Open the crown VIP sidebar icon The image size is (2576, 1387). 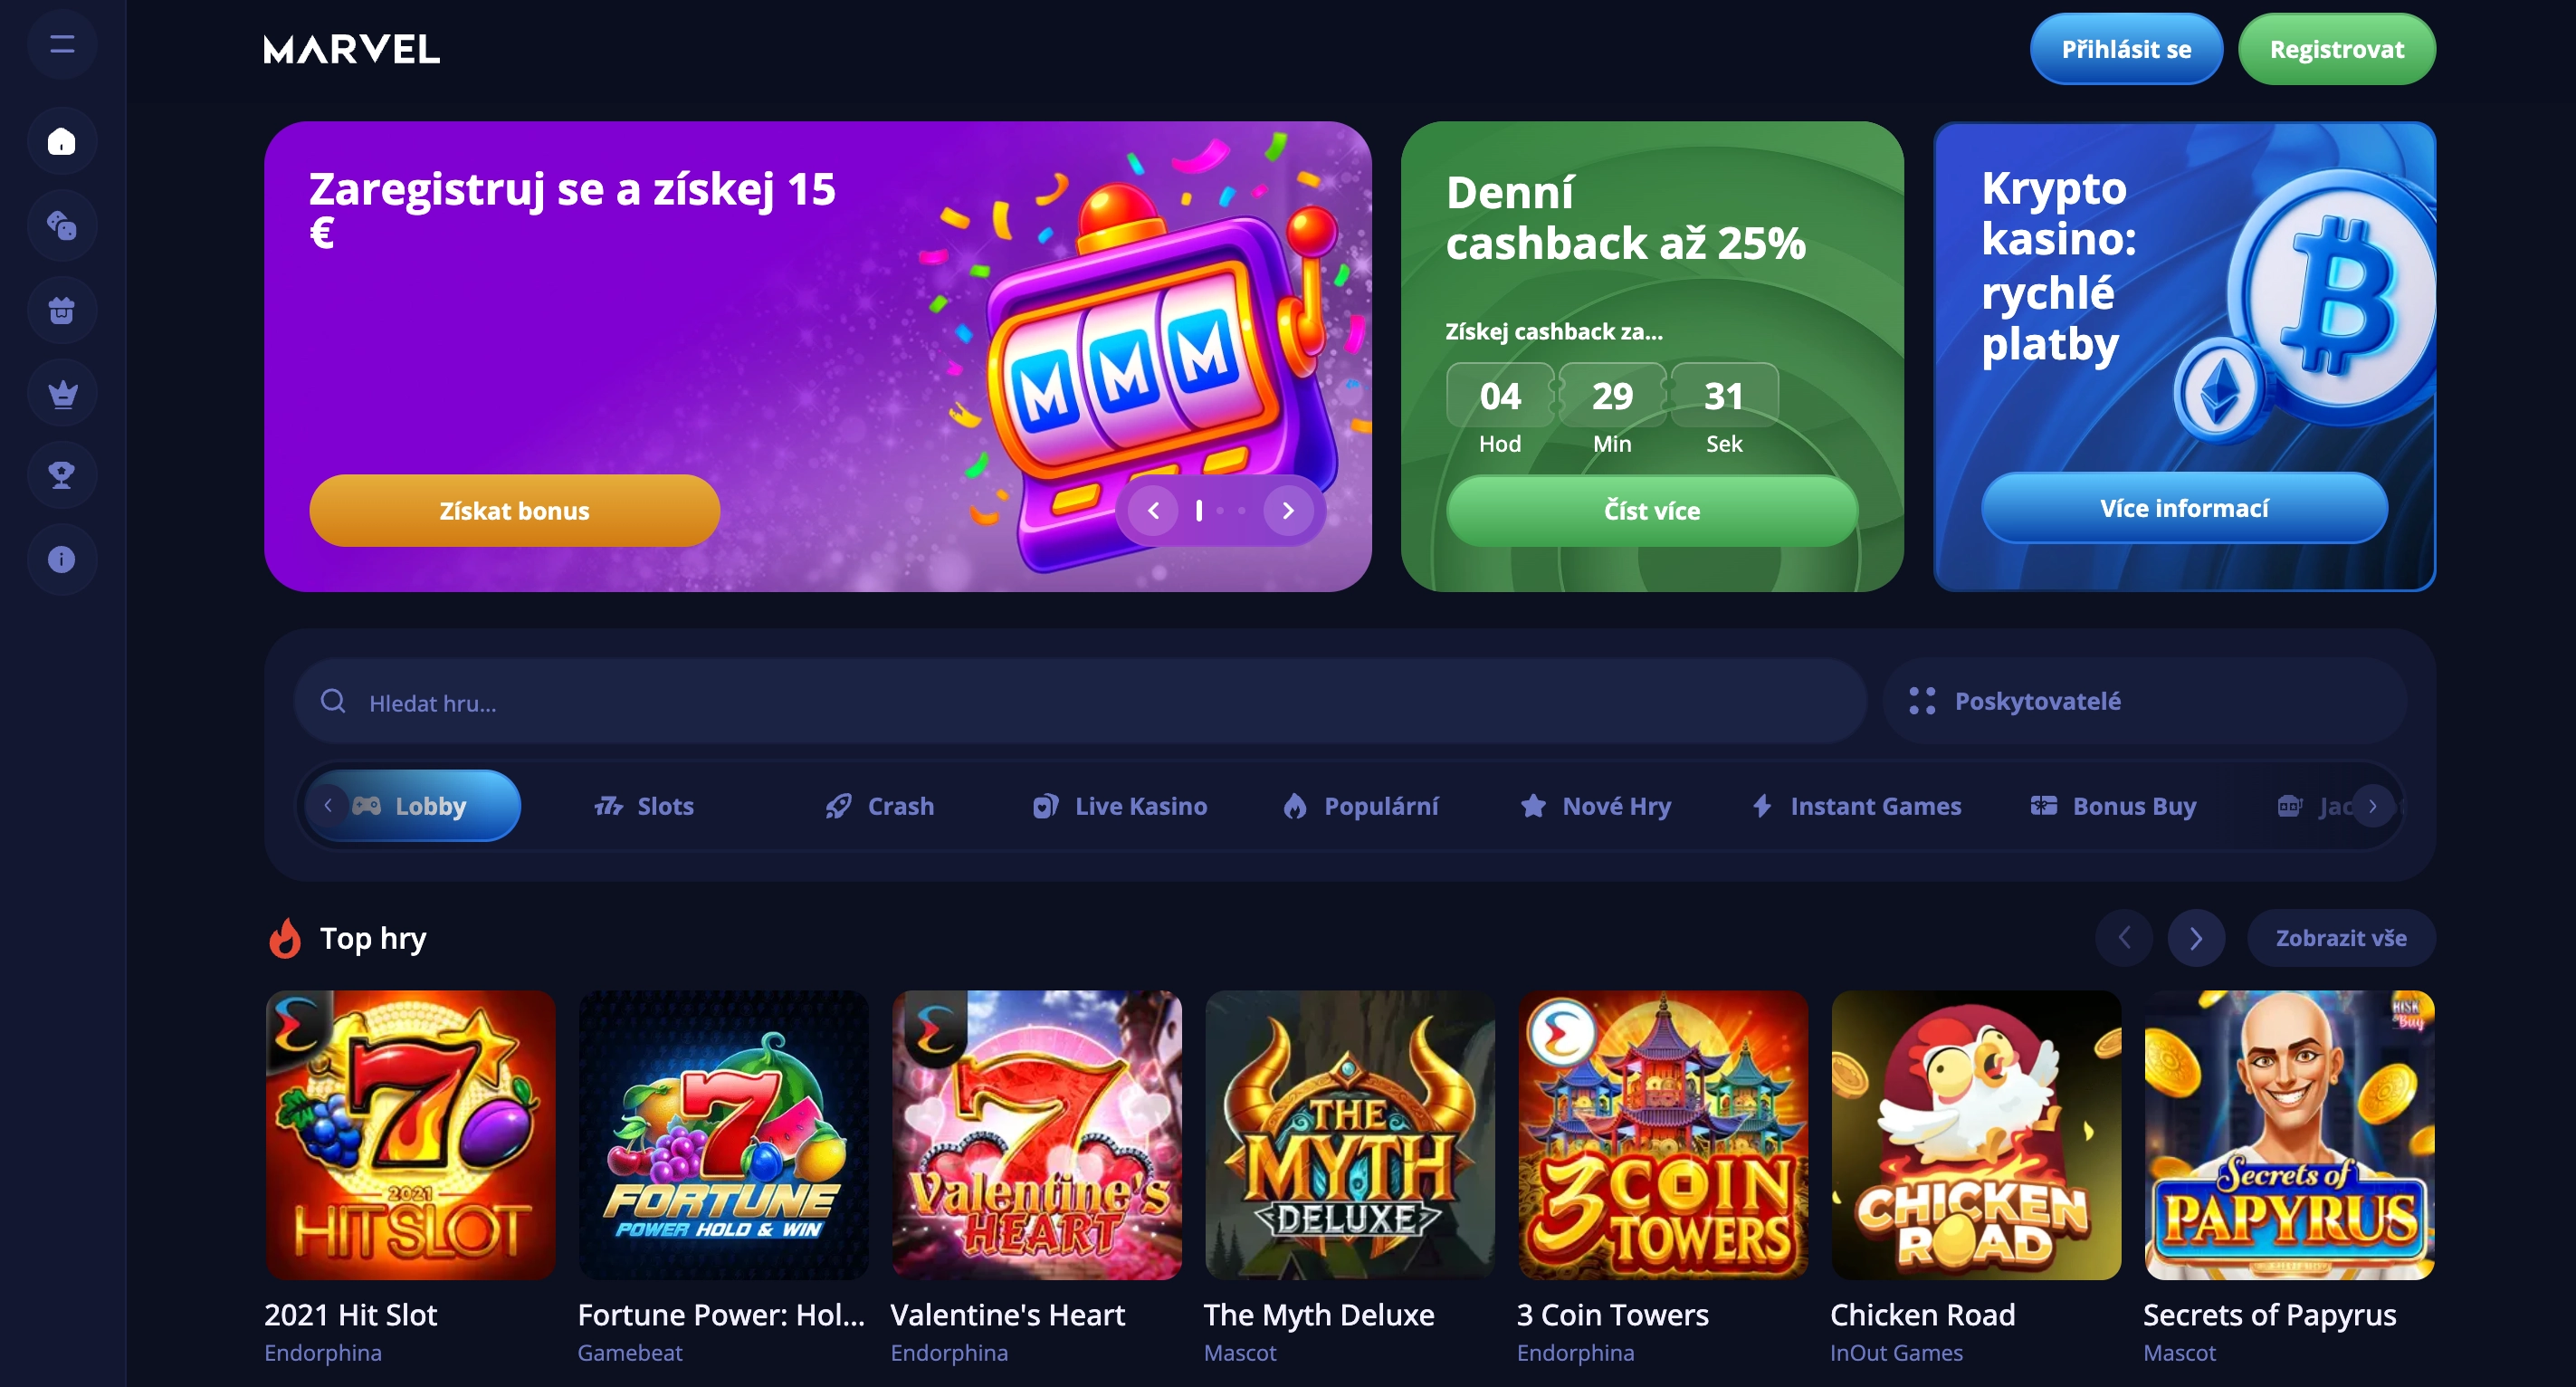(62, 393)
